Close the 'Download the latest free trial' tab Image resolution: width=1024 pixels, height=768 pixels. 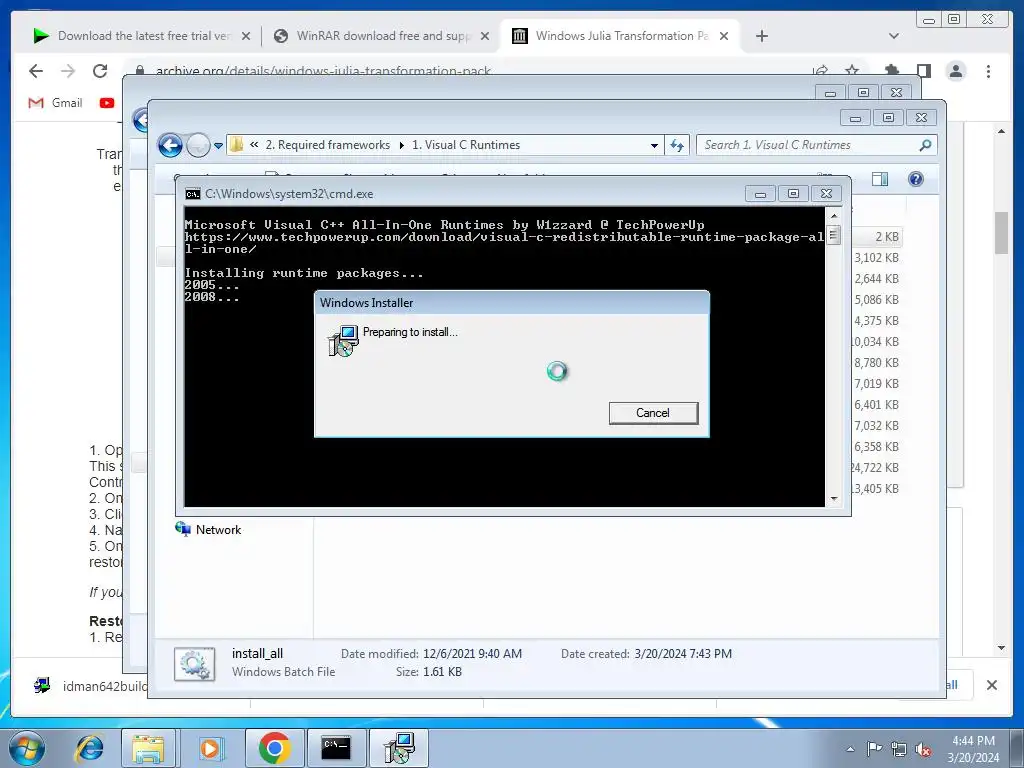pyautogui.click(x=246, y=36)
